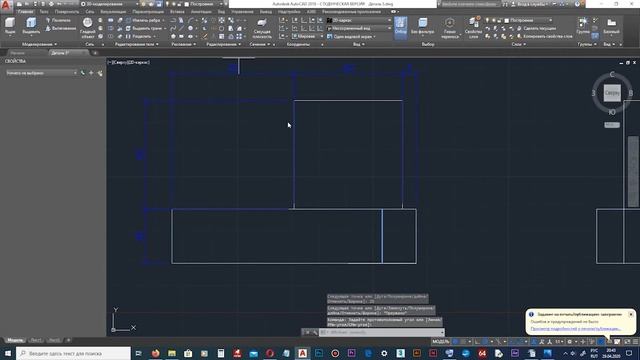The image size is (640, 360).
Task: Click the Windows taskbar search box
Action: tap(74, 353)
